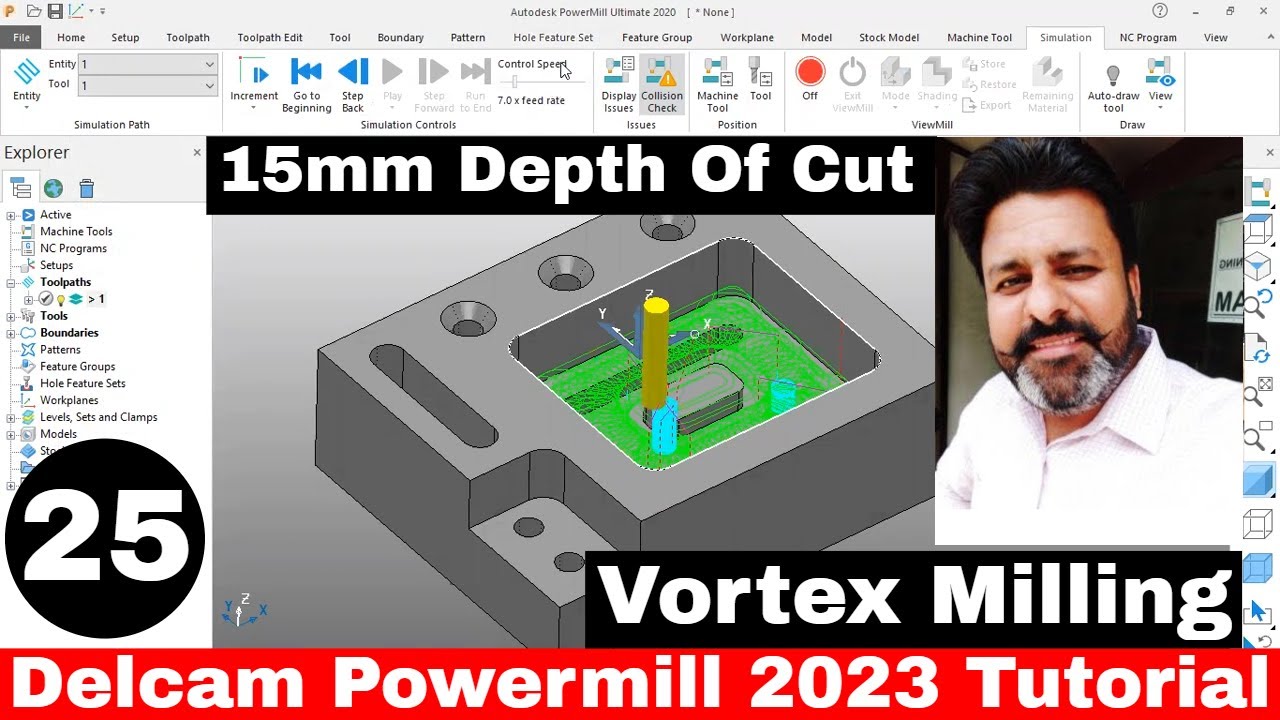Click the zoom-with-rotate magnifier icon
1280x720 pixels.
click(x=1256, y=305)
